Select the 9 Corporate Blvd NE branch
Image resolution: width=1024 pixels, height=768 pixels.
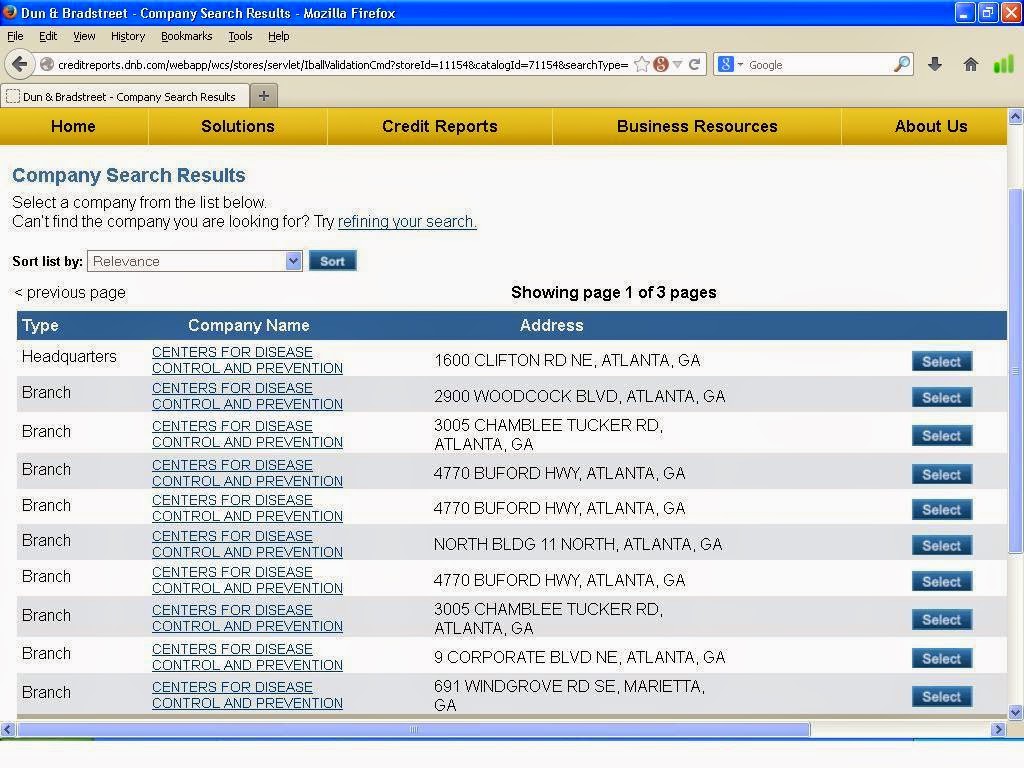tap(941, 659)
